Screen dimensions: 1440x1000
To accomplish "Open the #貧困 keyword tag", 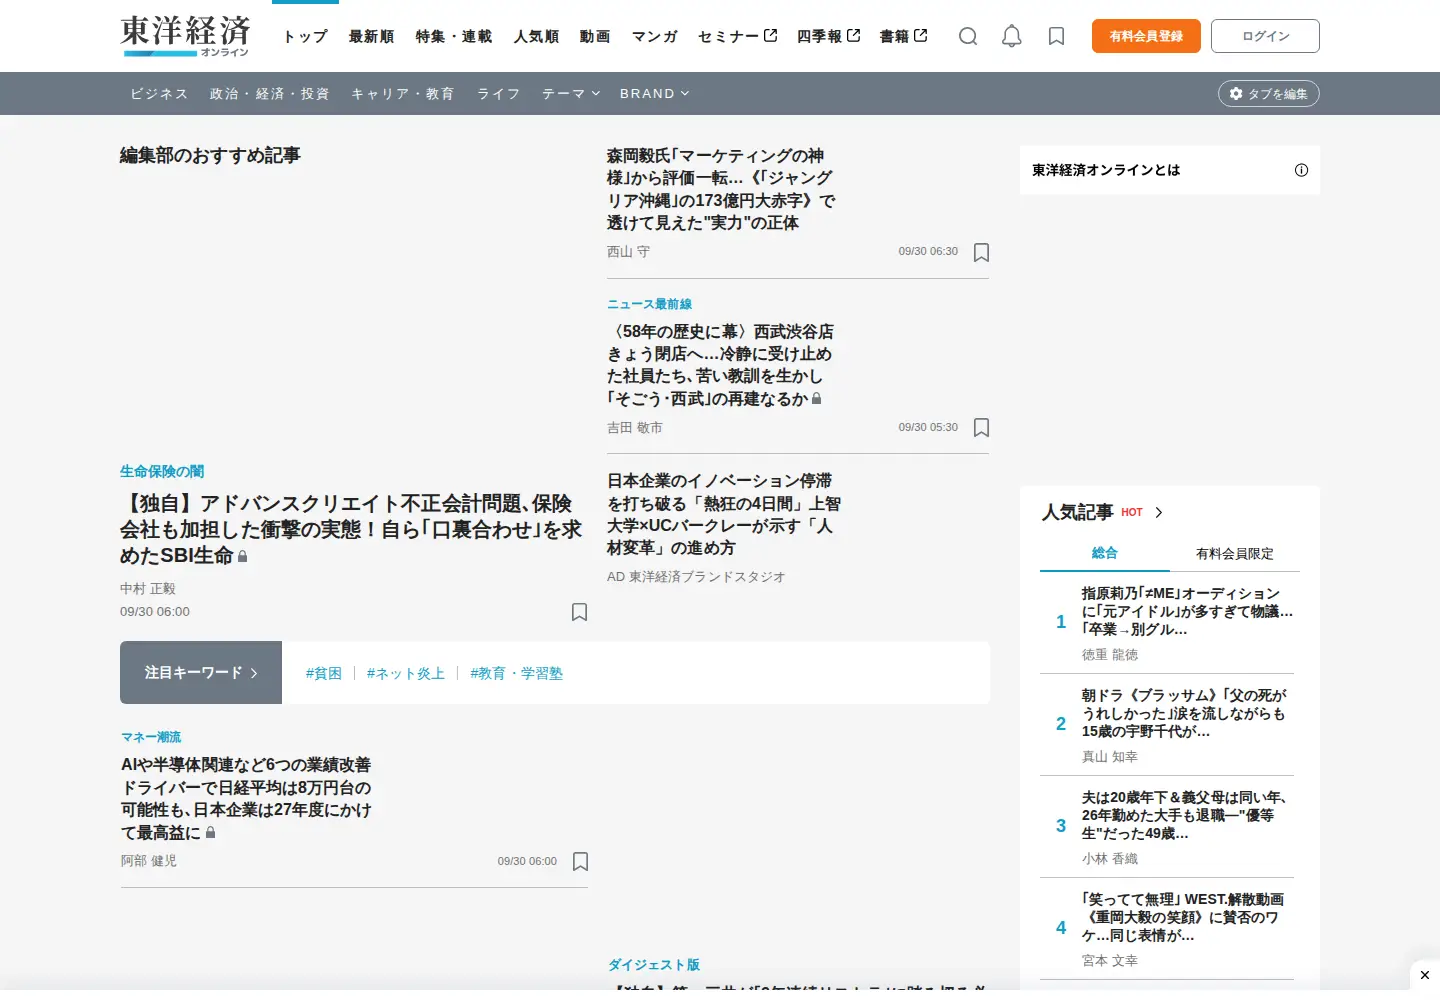I will [x=324, y=674].
